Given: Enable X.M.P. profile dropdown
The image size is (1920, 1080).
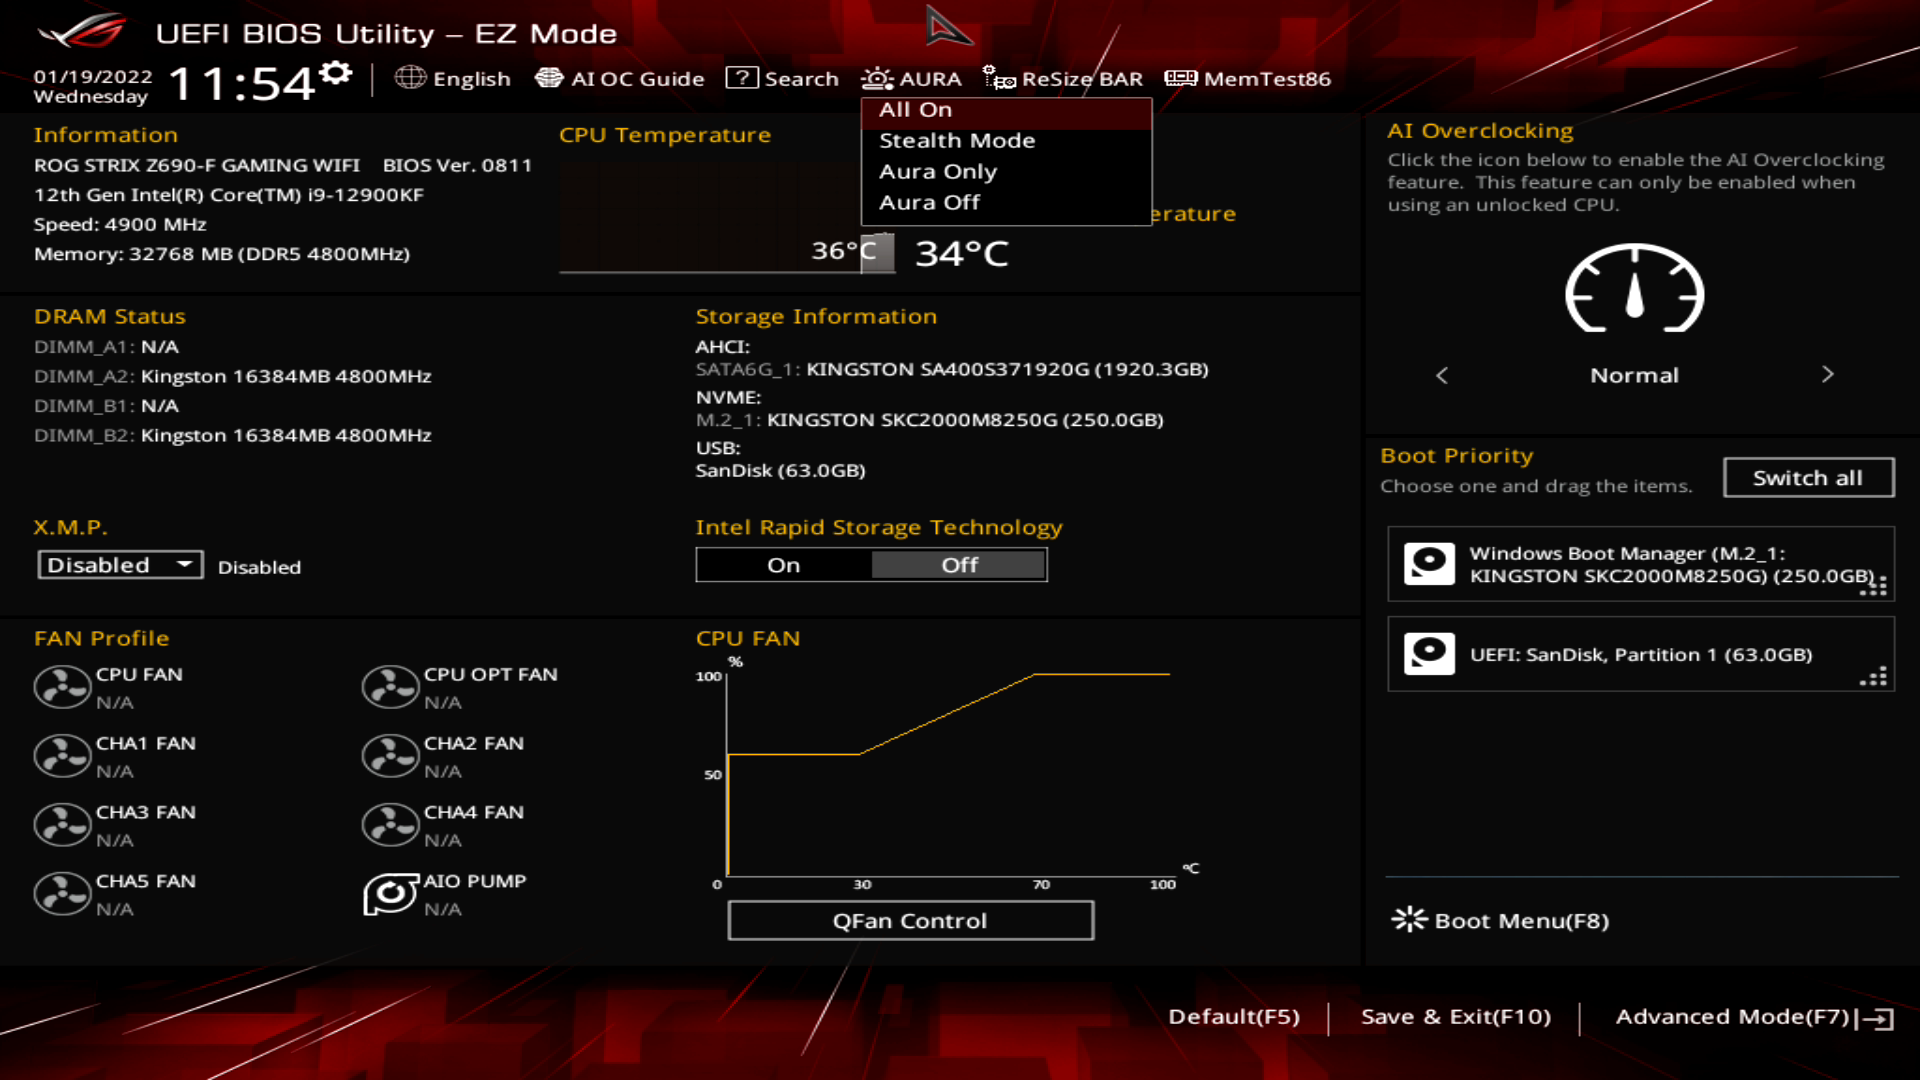Looking at the screenshot, I should pyautogui.click(x=117, y=564).
